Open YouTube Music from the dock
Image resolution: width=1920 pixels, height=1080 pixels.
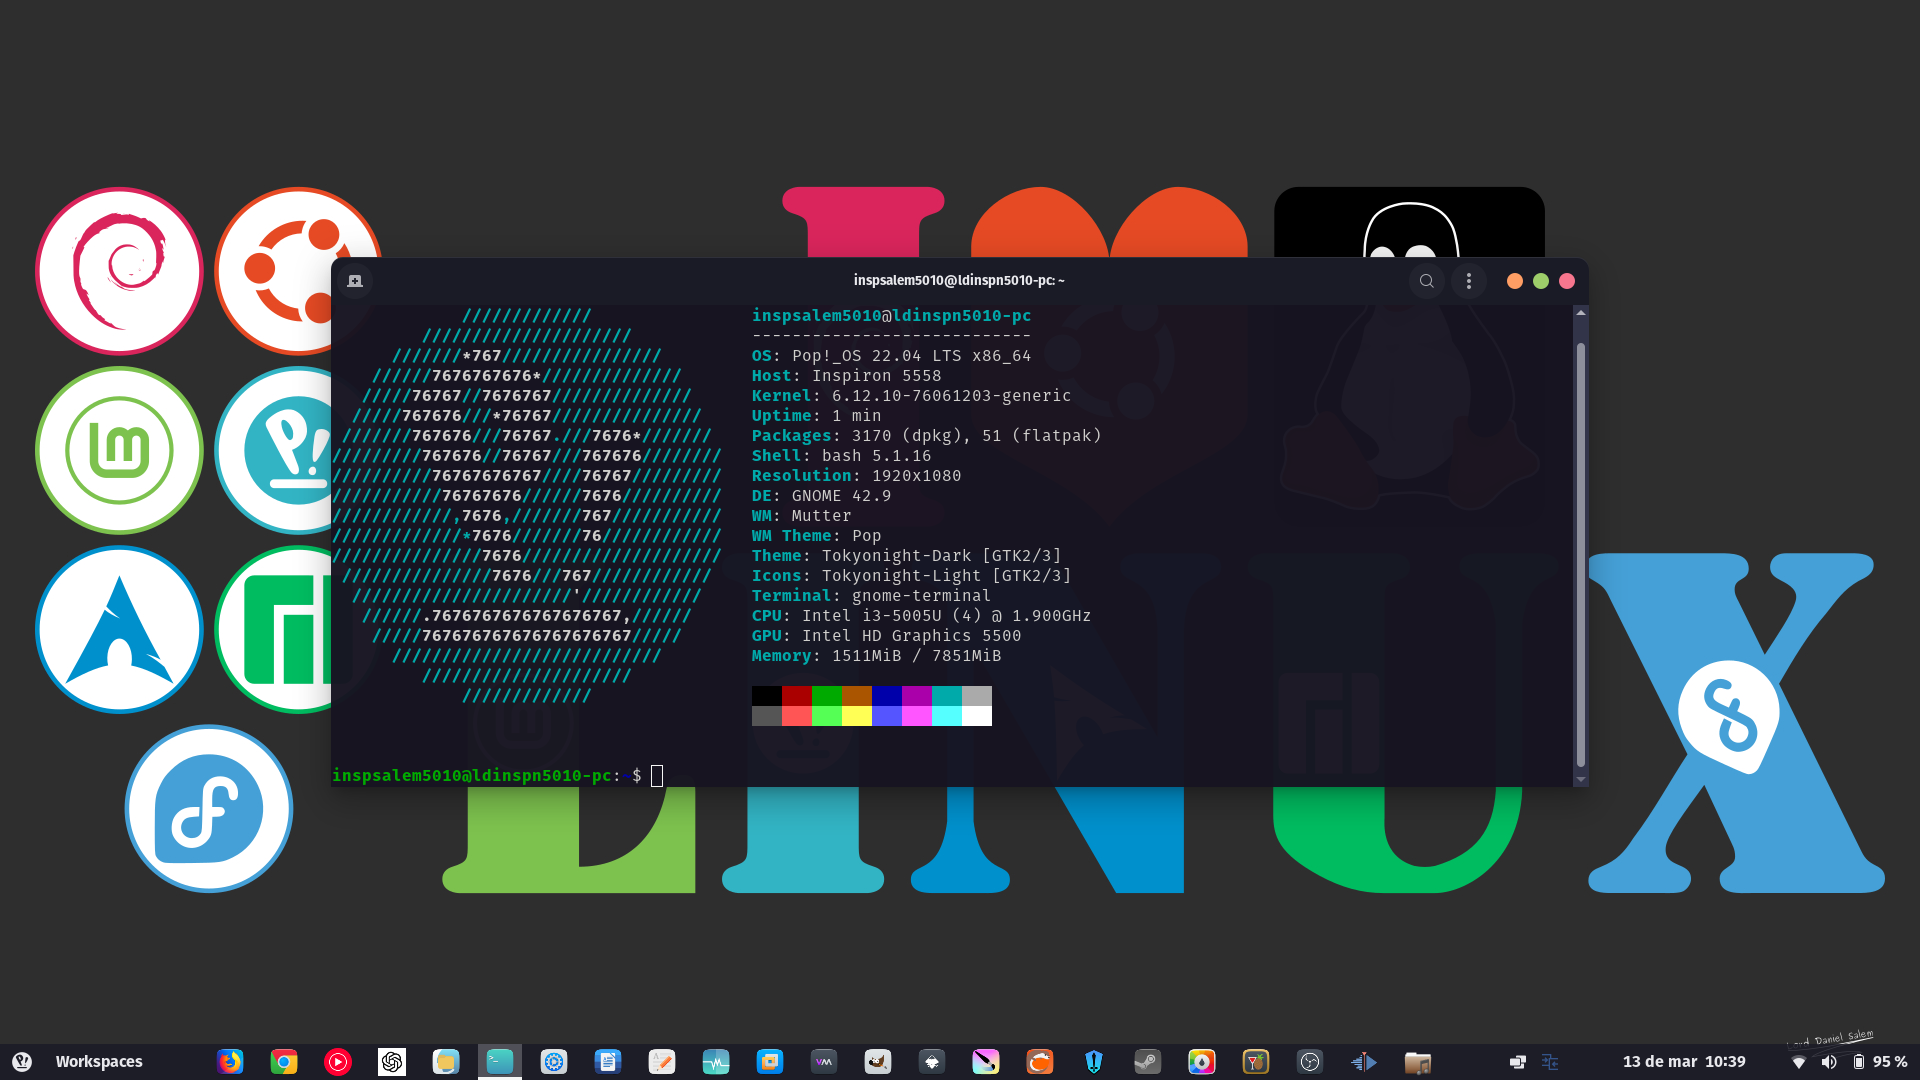coord(338,1062)
